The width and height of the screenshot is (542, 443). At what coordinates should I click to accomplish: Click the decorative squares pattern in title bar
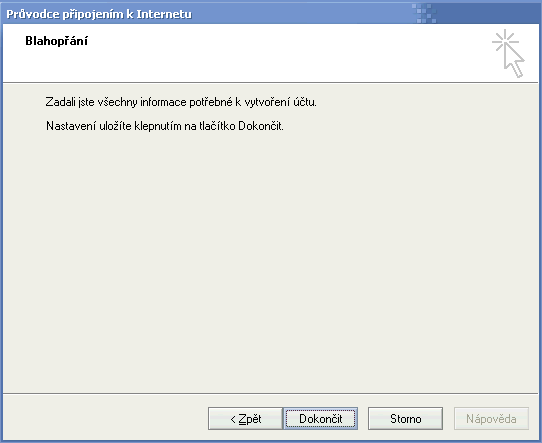point(424,13)
